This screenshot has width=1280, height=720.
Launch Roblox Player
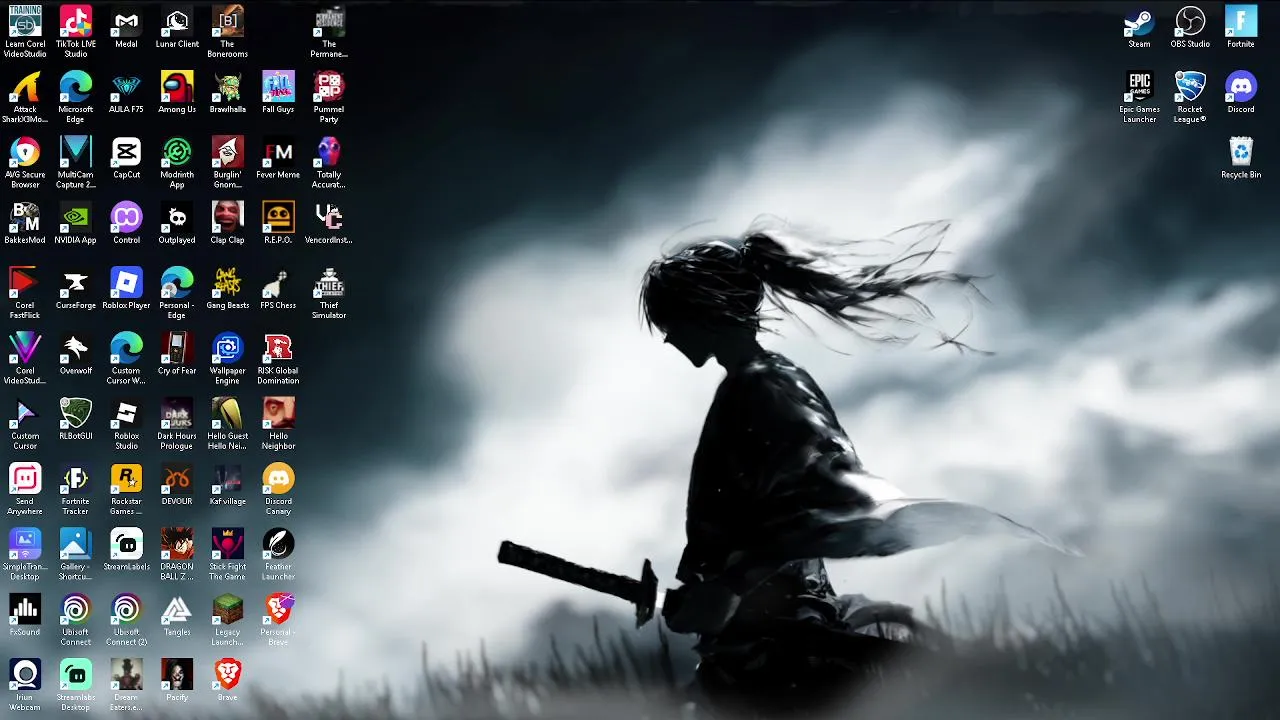[126, 289]
